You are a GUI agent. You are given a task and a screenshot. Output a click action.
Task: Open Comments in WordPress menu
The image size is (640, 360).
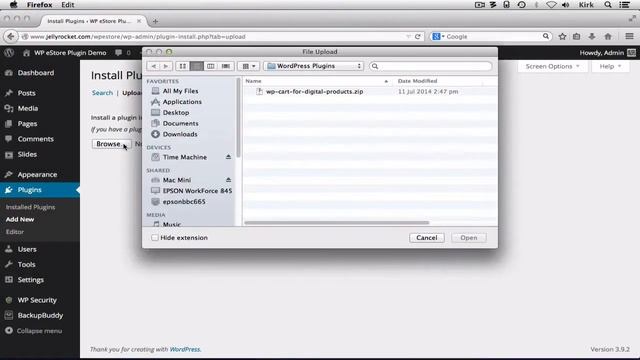point(36,139)
